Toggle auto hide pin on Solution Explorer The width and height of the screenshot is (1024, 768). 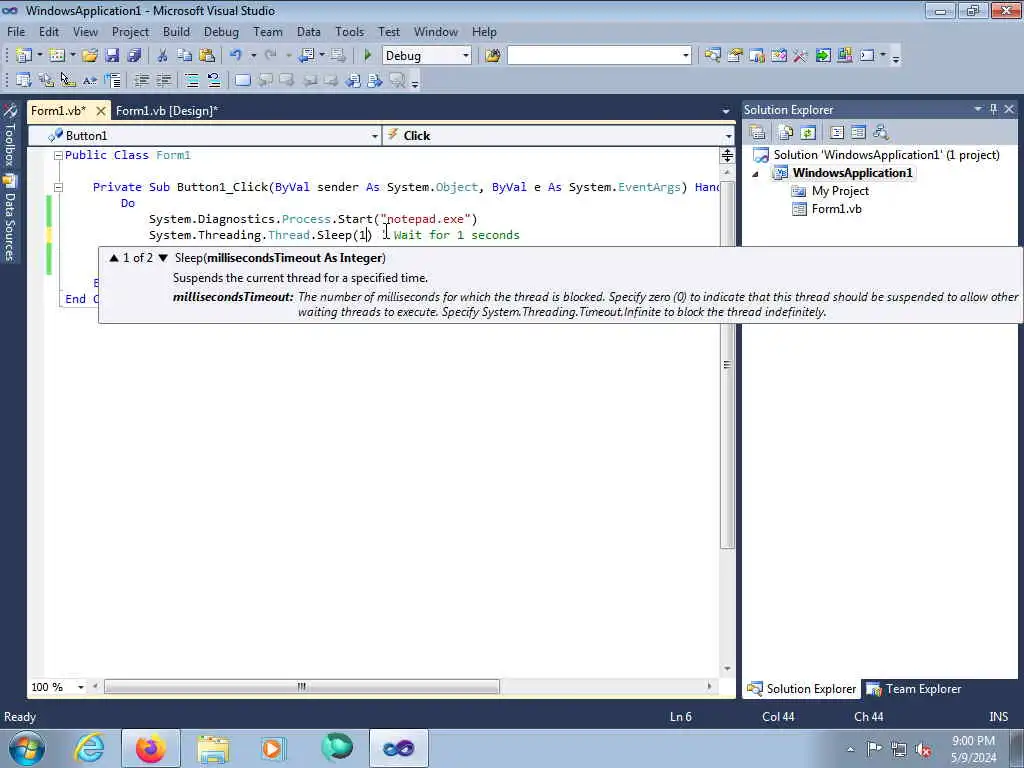[993, 109]
